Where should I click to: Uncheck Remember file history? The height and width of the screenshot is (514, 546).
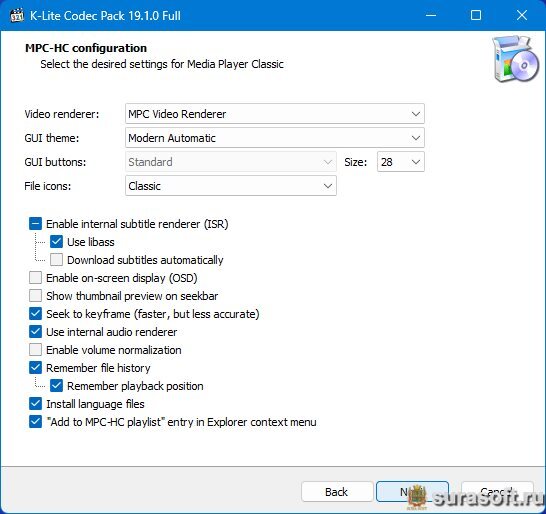[x=36, y=368]
